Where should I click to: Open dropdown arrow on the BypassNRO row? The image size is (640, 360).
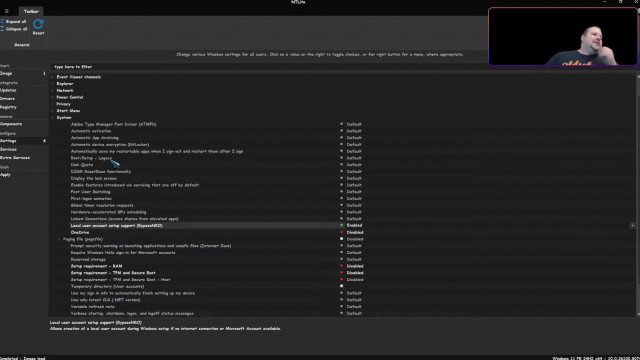point(632,225)
